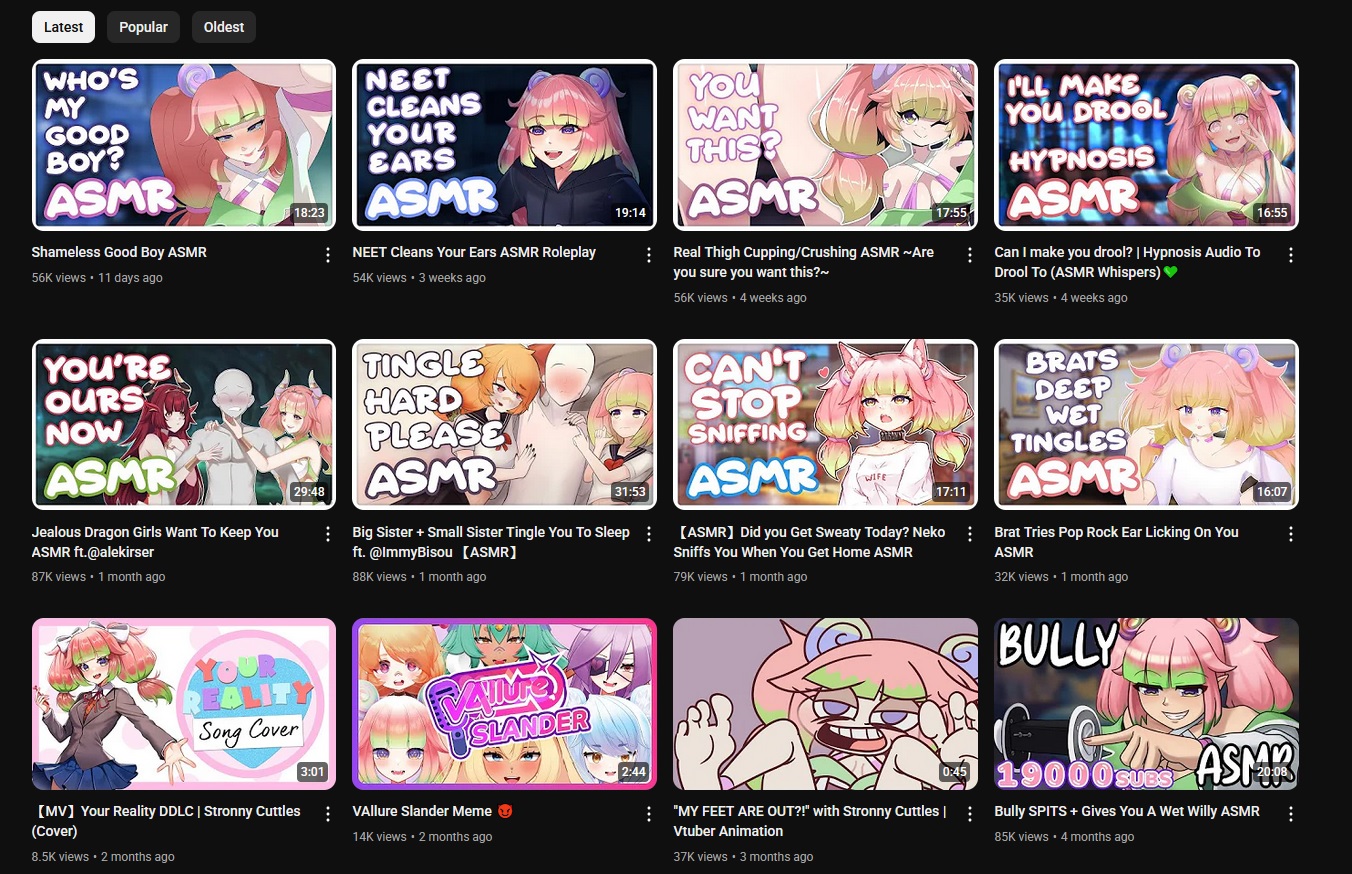
Task: Open the more options for Bully SPITS video
Action: (x=1291, y=814)
